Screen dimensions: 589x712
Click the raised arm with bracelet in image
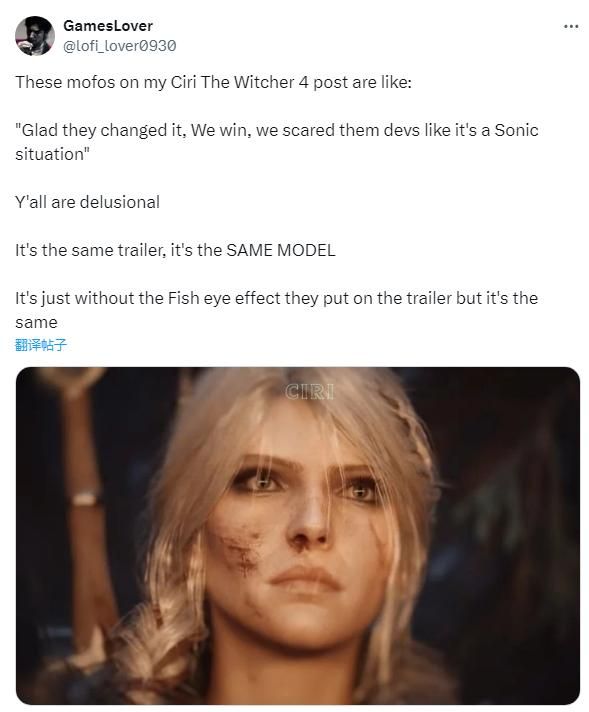click(x=84, y=477)
